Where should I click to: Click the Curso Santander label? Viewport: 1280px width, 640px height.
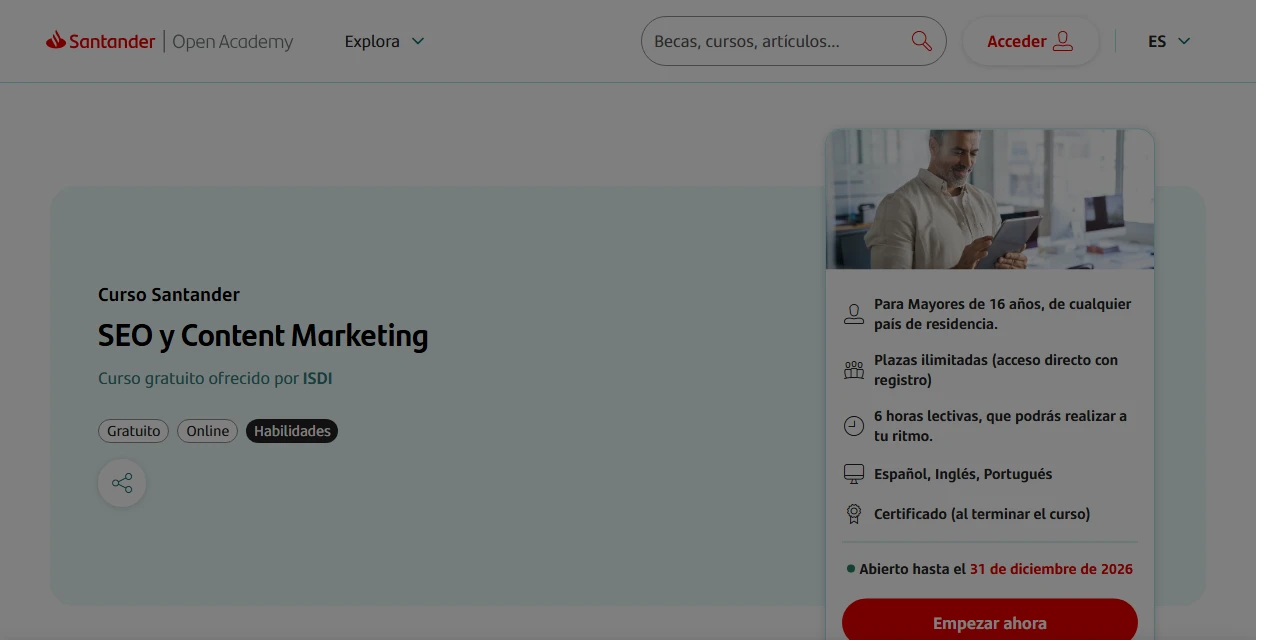(x=169, y=295)
